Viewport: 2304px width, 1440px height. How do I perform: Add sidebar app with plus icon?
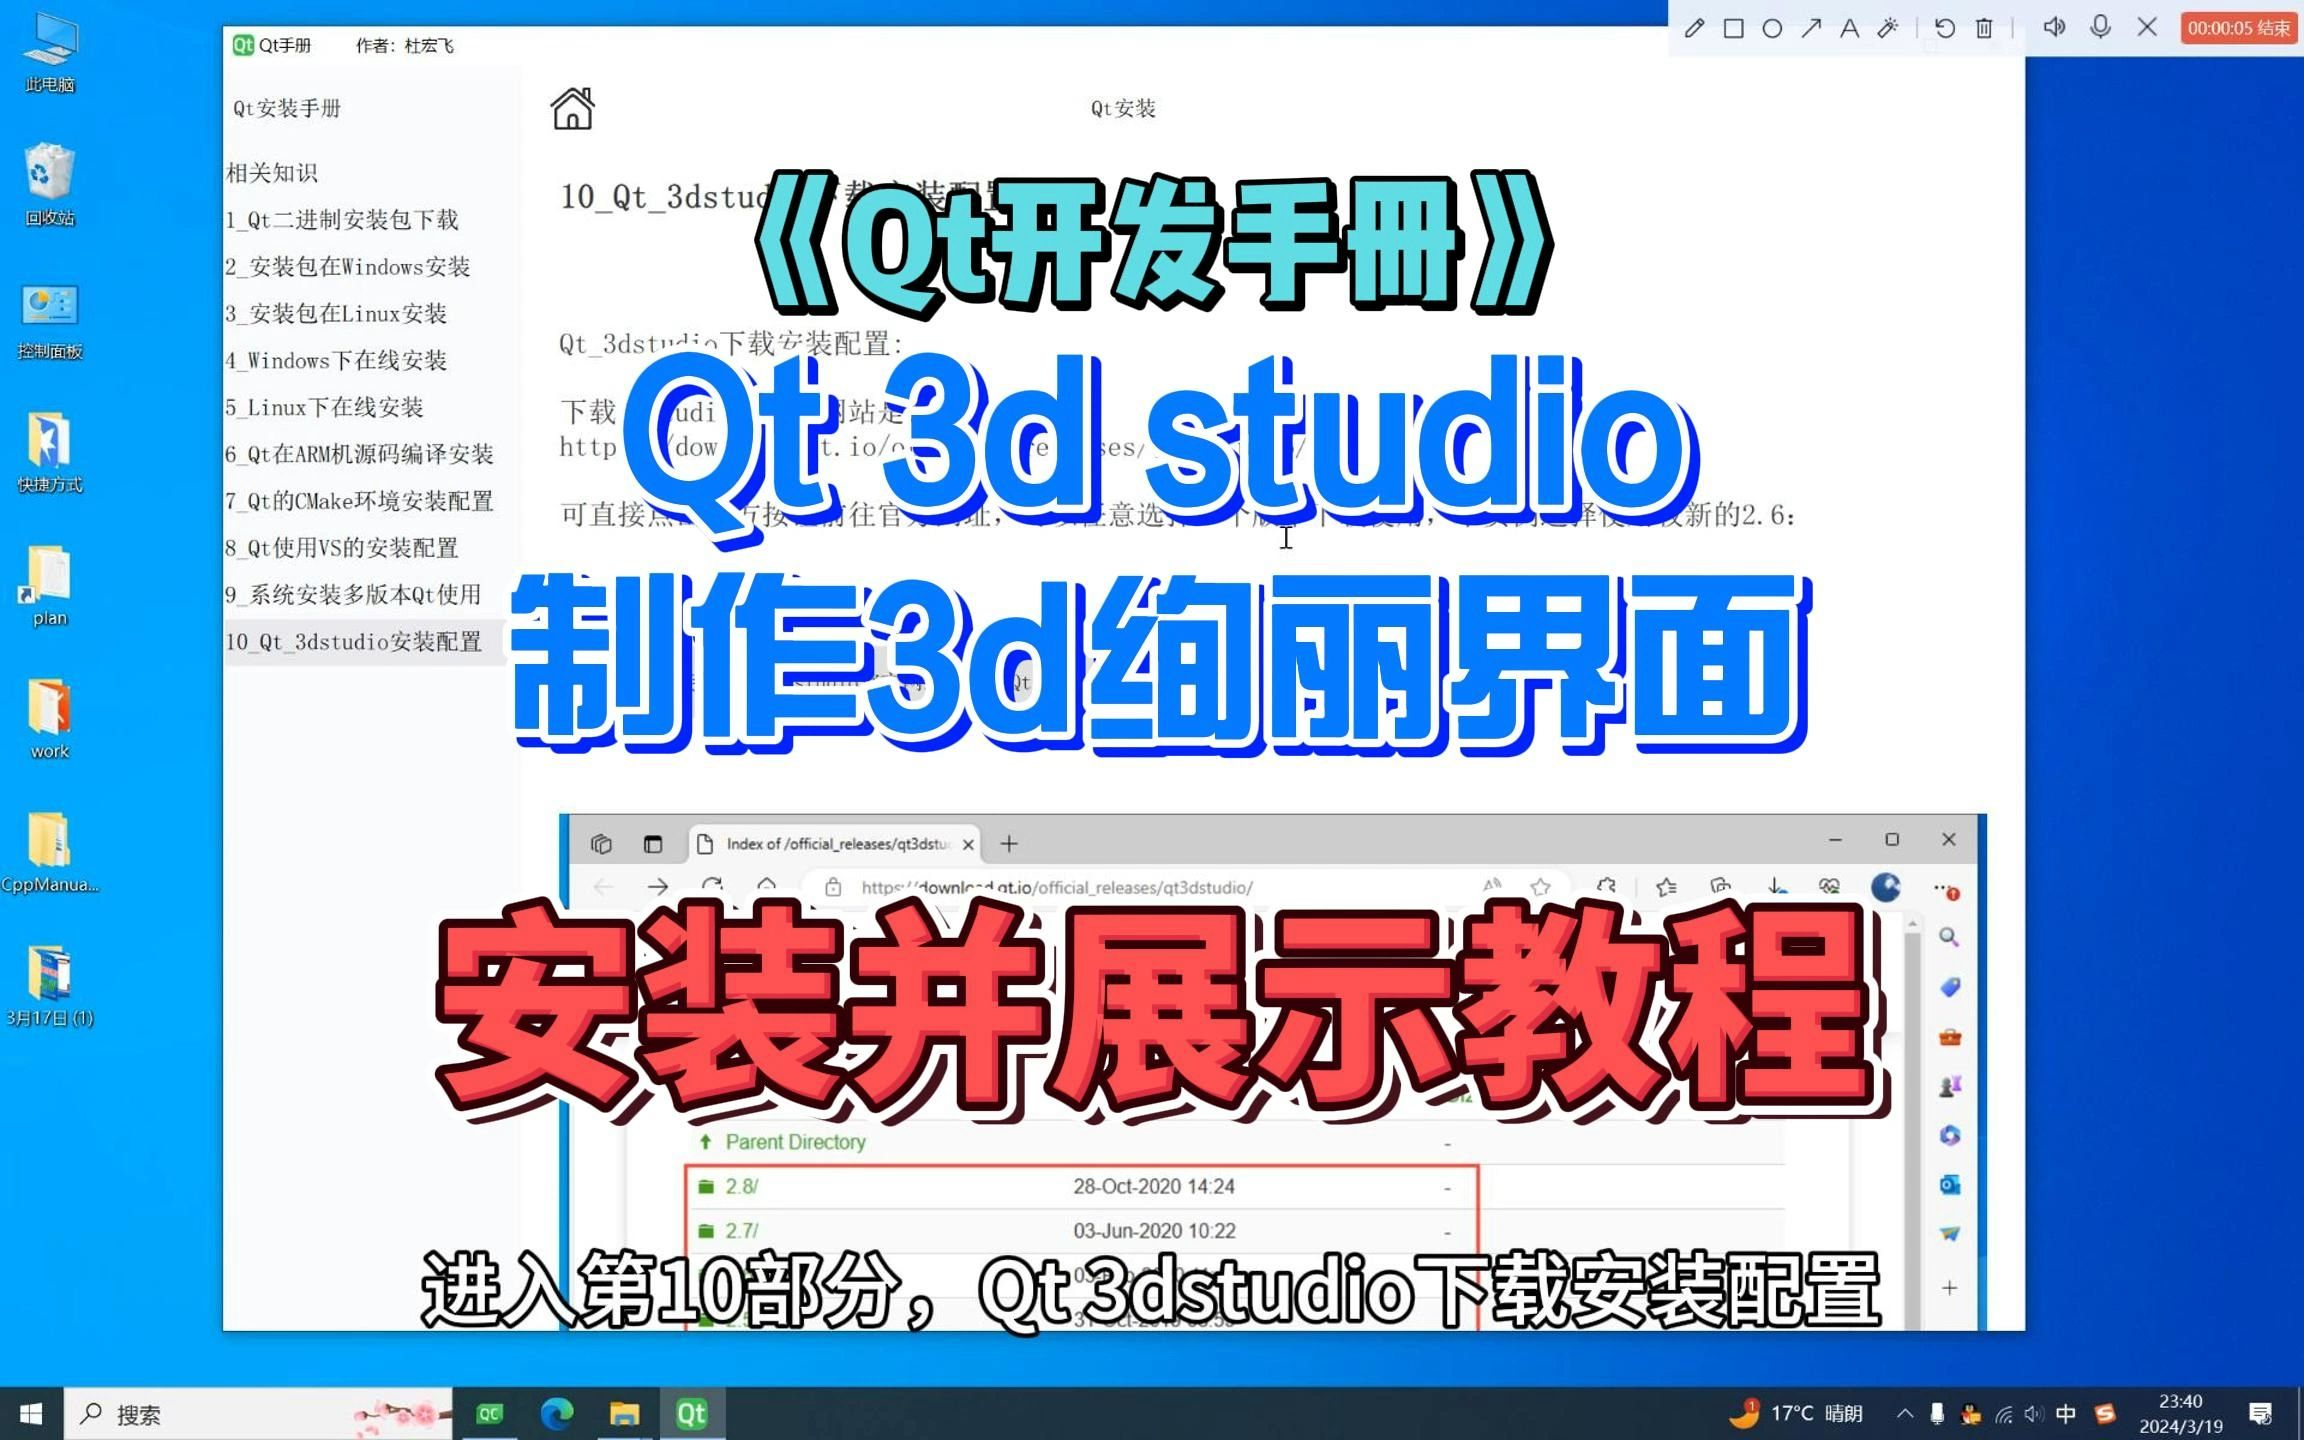(x=1950, y=1288)
